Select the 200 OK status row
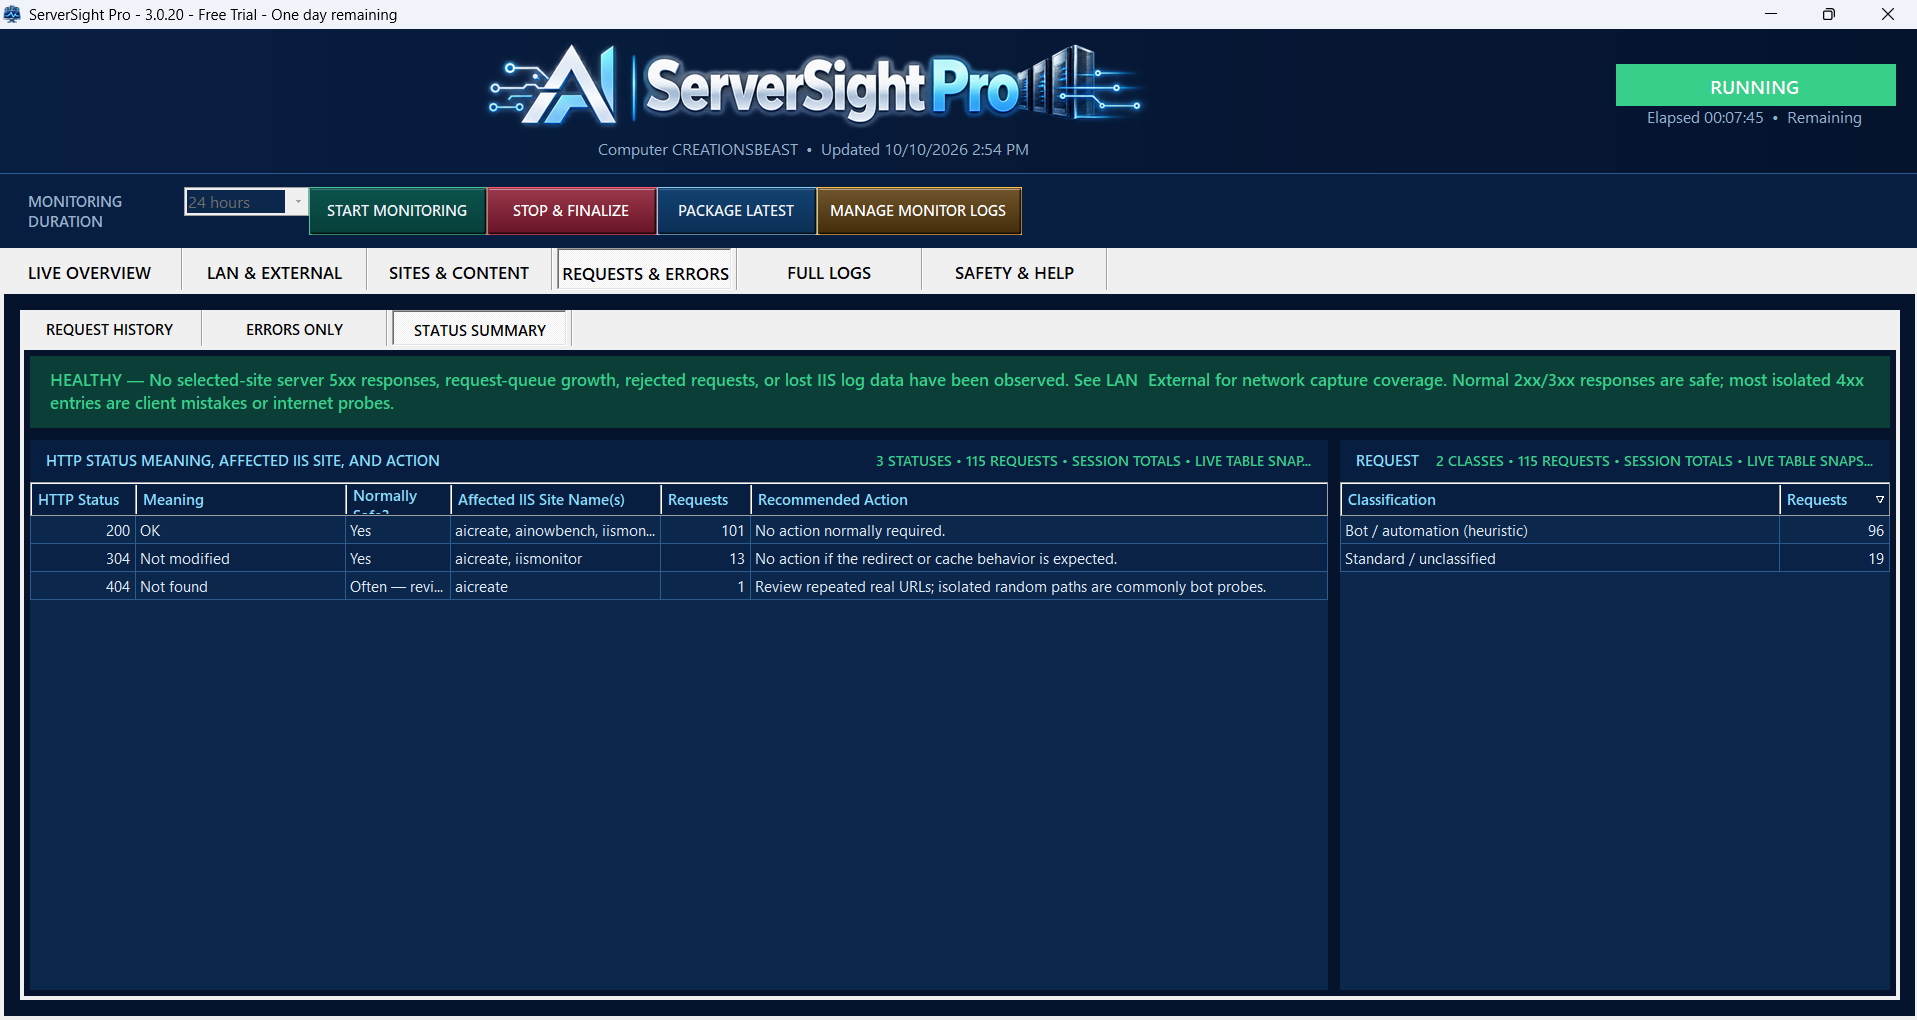 point(679,531)
